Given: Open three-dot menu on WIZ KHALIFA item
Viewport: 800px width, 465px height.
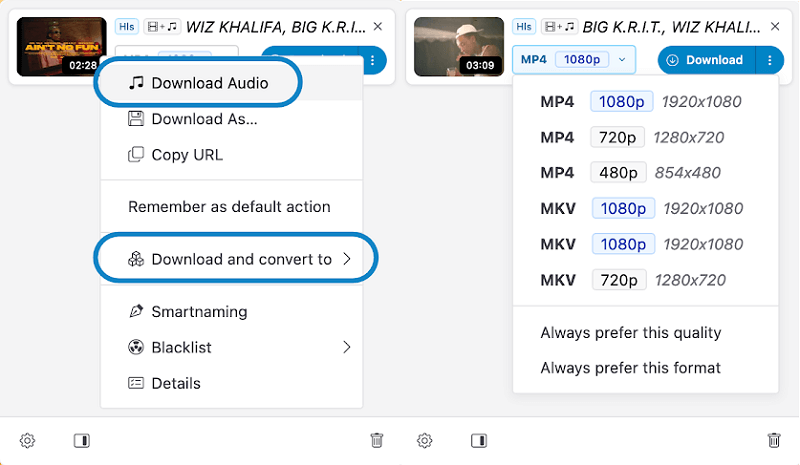Looking at the screenshot, I should point(373,60).
